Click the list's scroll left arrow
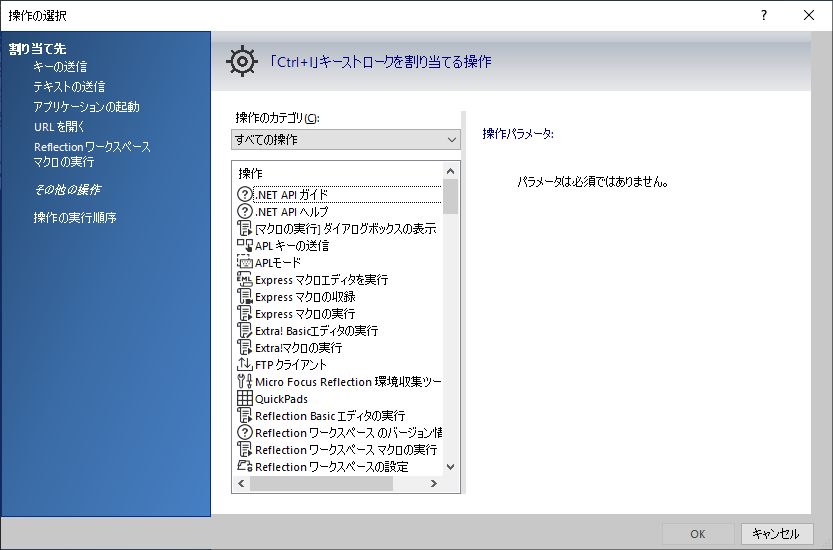The height and width of the screenshot is (550, 833). (x=241, y=483)
